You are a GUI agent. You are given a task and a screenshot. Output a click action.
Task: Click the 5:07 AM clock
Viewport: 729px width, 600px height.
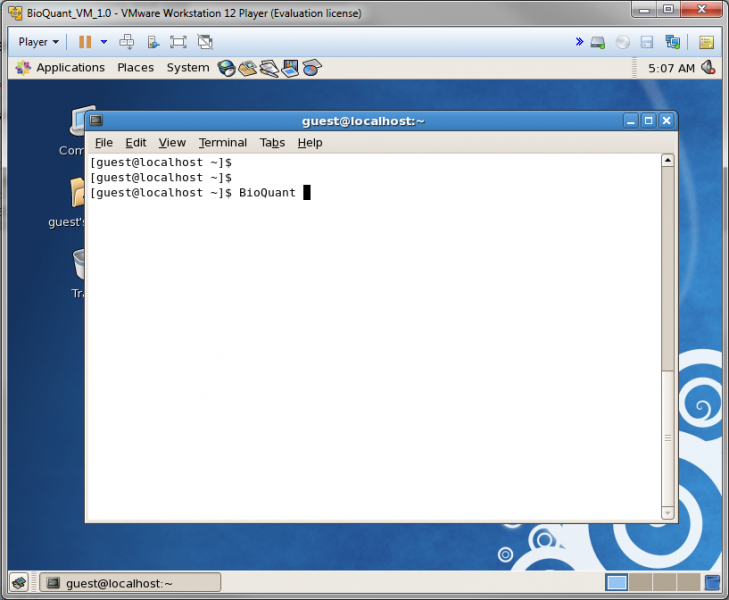671,68
